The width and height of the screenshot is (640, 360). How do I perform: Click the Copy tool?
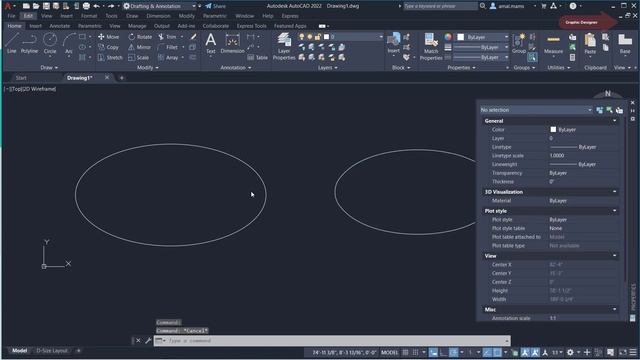click(108, 47)
